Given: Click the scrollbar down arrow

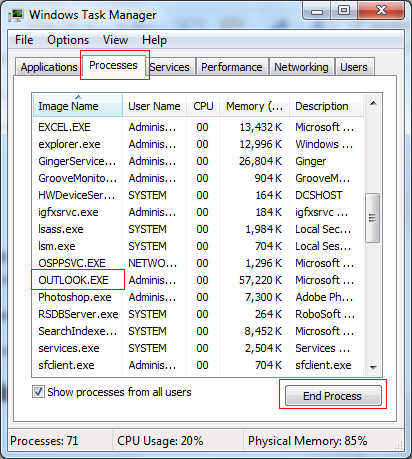Looking at the screenshot, I should 373,367.
